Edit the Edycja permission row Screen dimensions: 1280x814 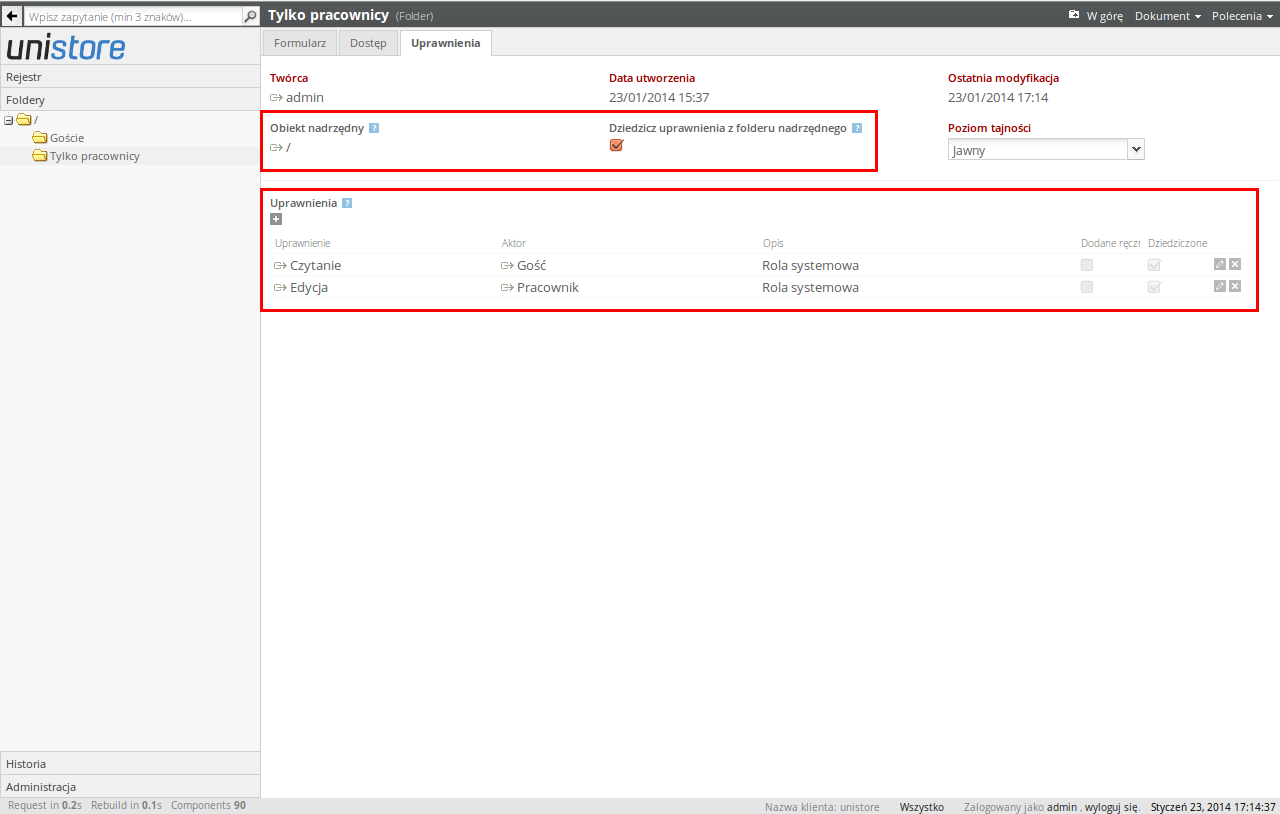(1219, 286)
